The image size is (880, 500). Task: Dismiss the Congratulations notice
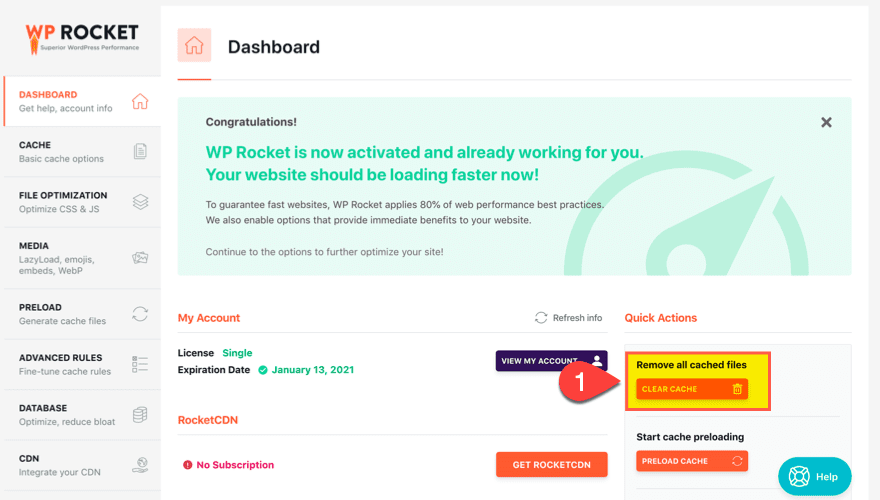(x=826, y=122)
